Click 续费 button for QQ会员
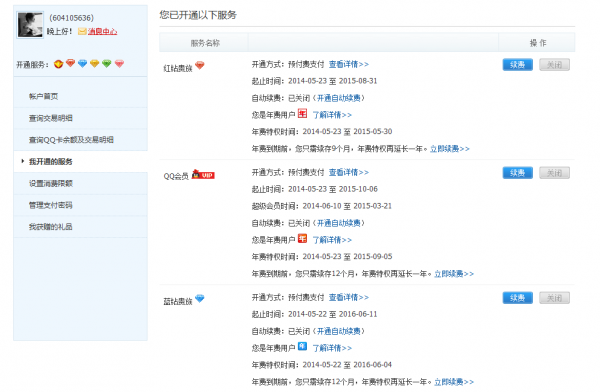The image size is (600, 392). point(517,173)
